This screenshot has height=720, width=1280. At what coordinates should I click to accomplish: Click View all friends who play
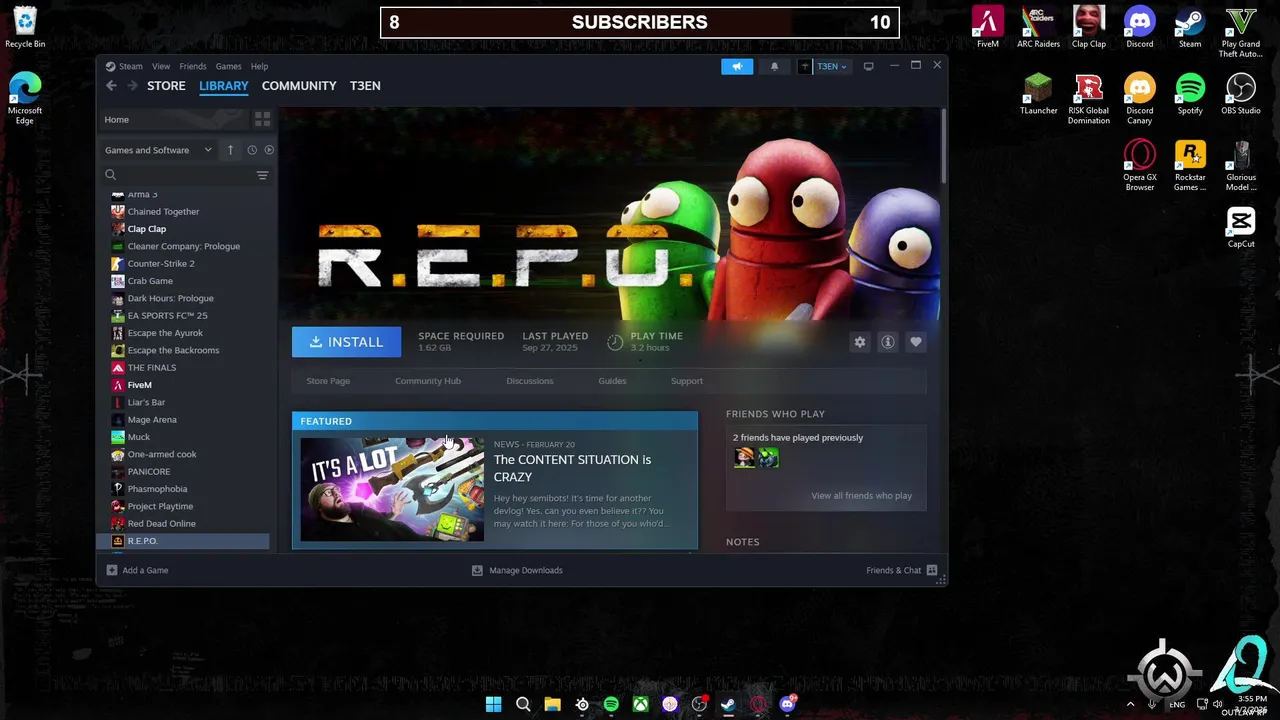(861, 496)
